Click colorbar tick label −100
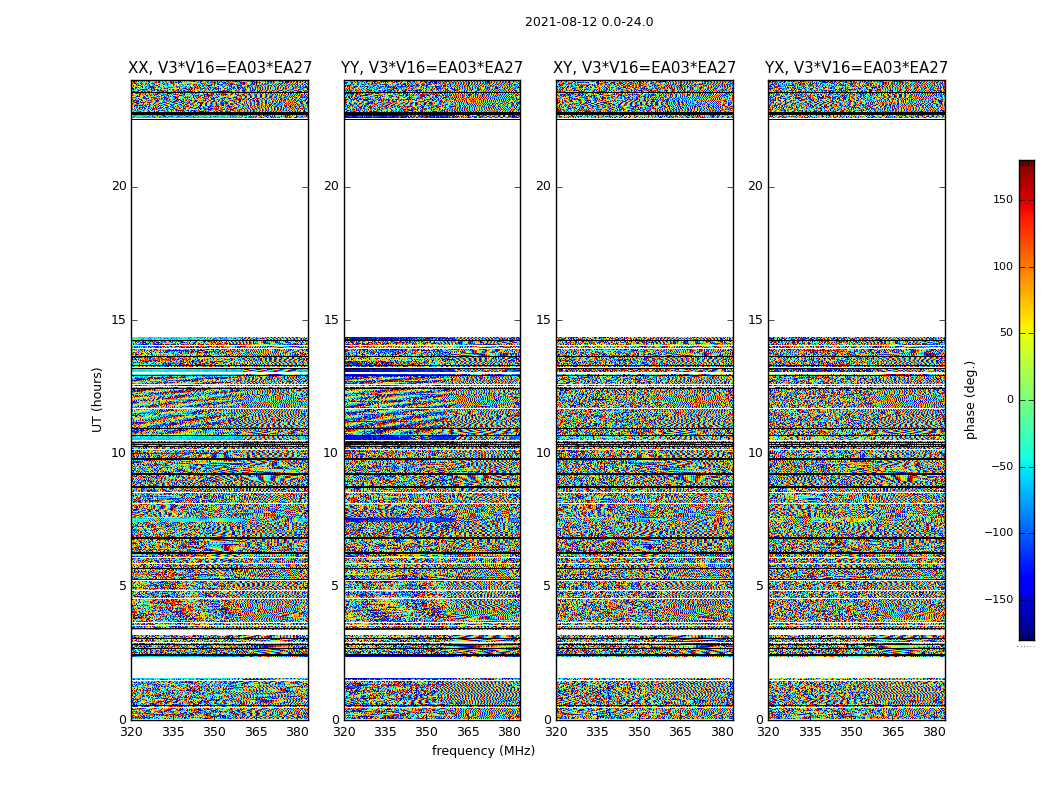The image size is (1050, 800). (x=999, y=532)
